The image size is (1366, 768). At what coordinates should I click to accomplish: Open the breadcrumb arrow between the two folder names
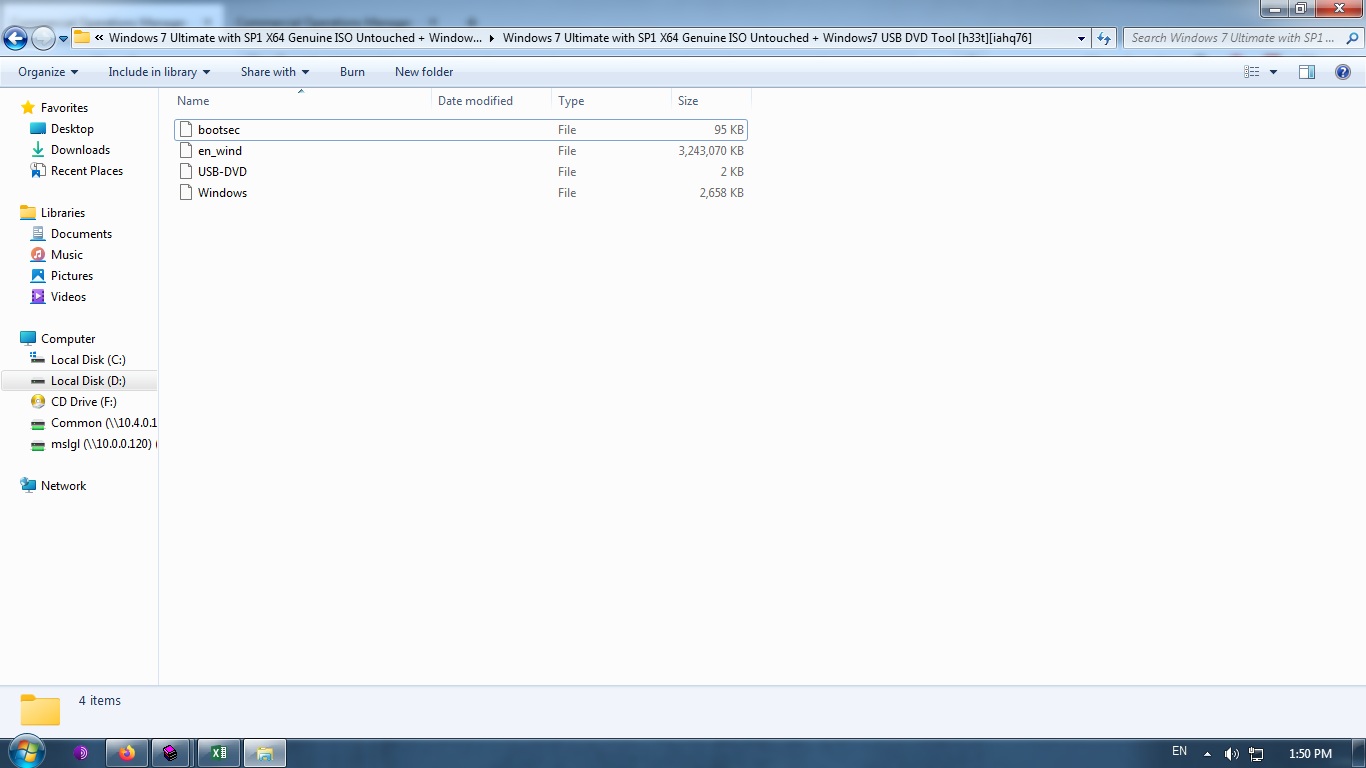pyautogui.click(x=492, y=38)
